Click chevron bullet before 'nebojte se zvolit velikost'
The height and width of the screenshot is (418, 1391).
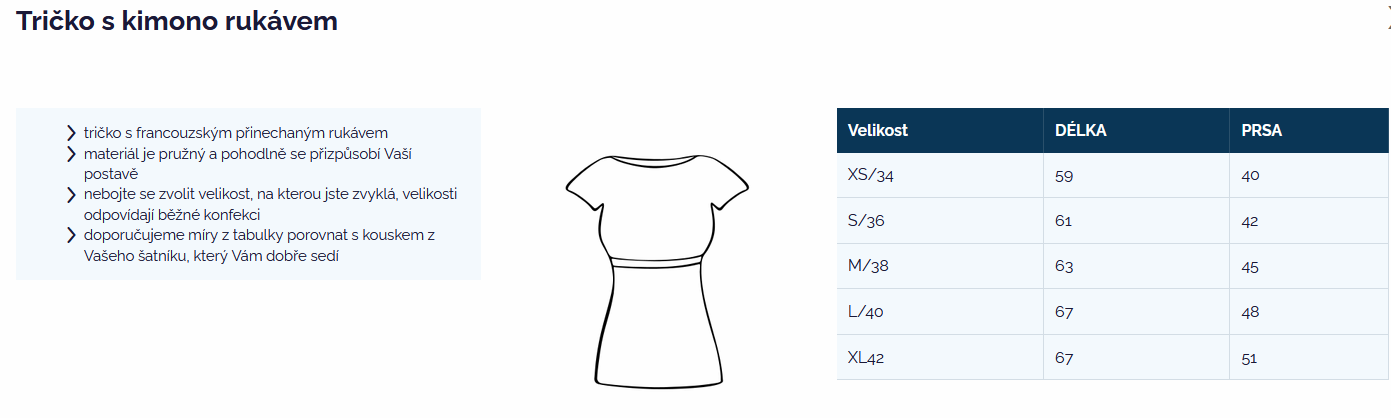pyautogui.click(x=71, y=194)
